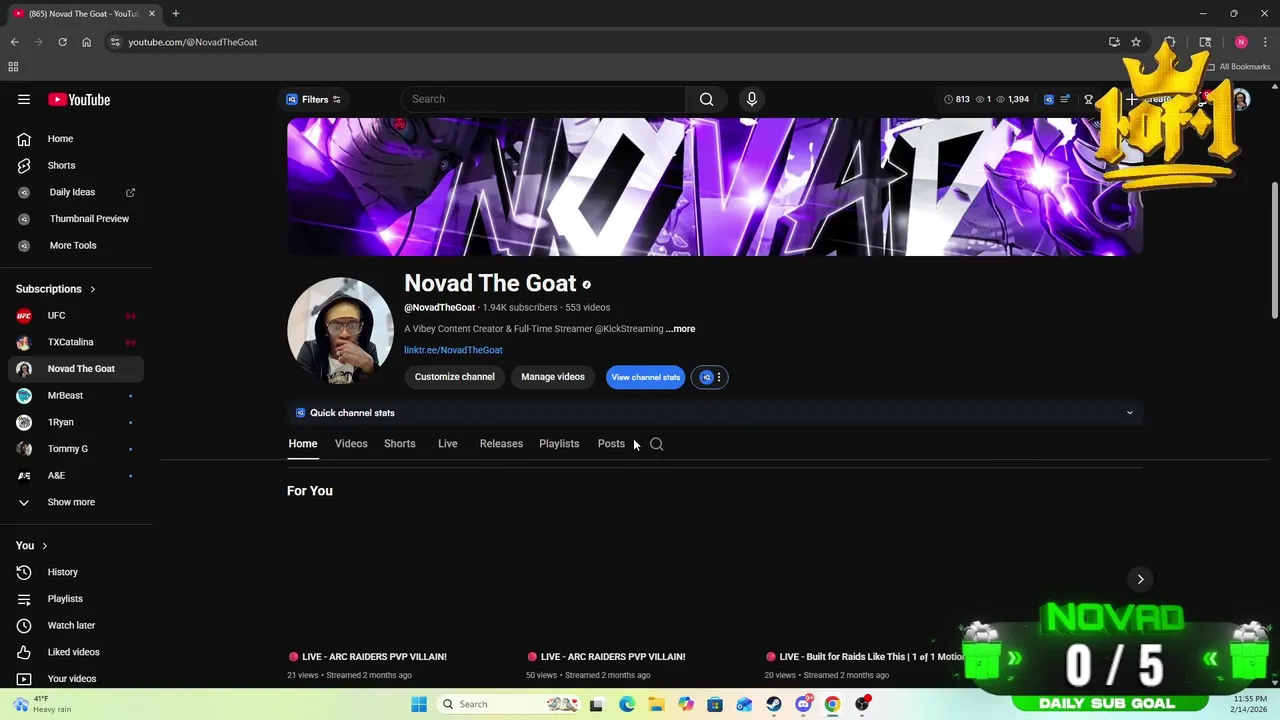The width and height of the screenshot is (1280, 720).
Task: Open More Tools in sidebar
Action: tap(76, 245)
